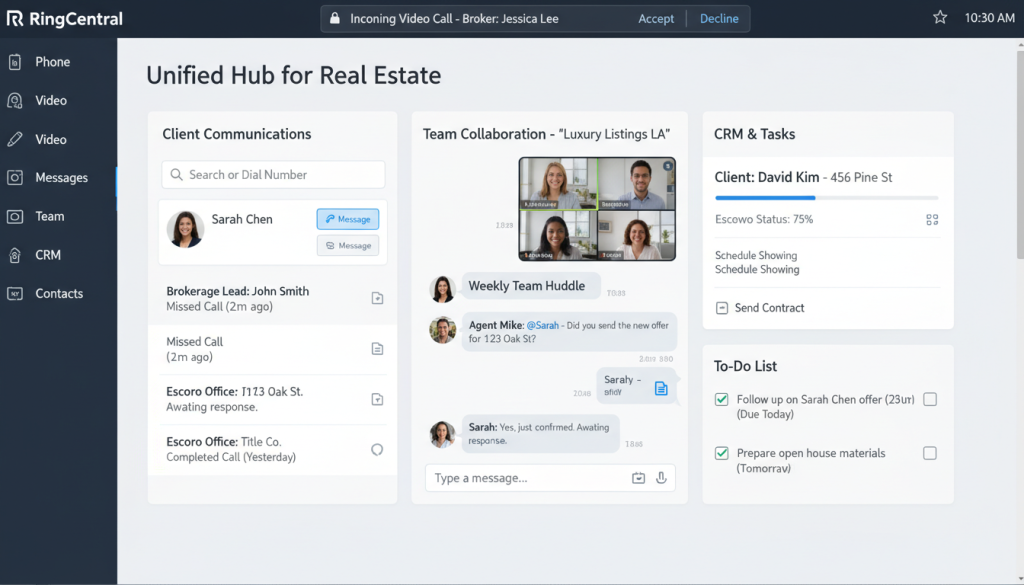Open note icon for Escoro Office Oak St.
1024x585 pixels.
[377, 399]
